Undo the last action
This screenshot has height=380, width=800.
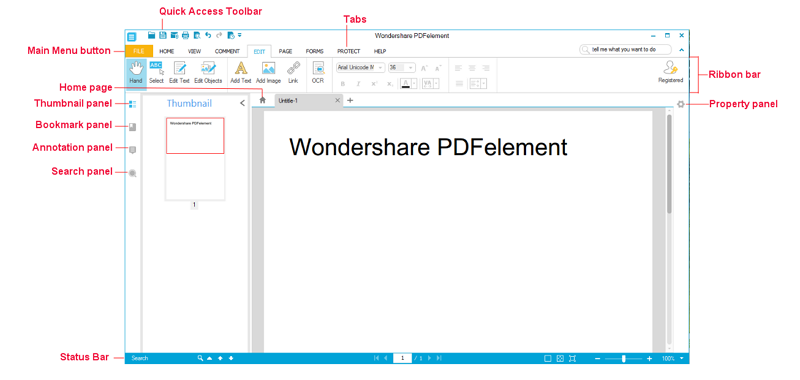[208, 36]
